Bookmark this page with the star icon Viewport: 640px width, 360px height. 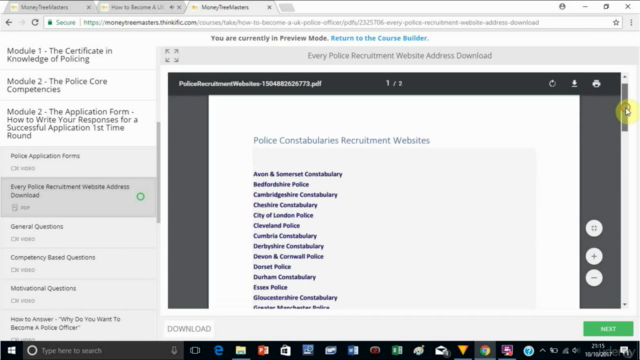pos(616,22)
